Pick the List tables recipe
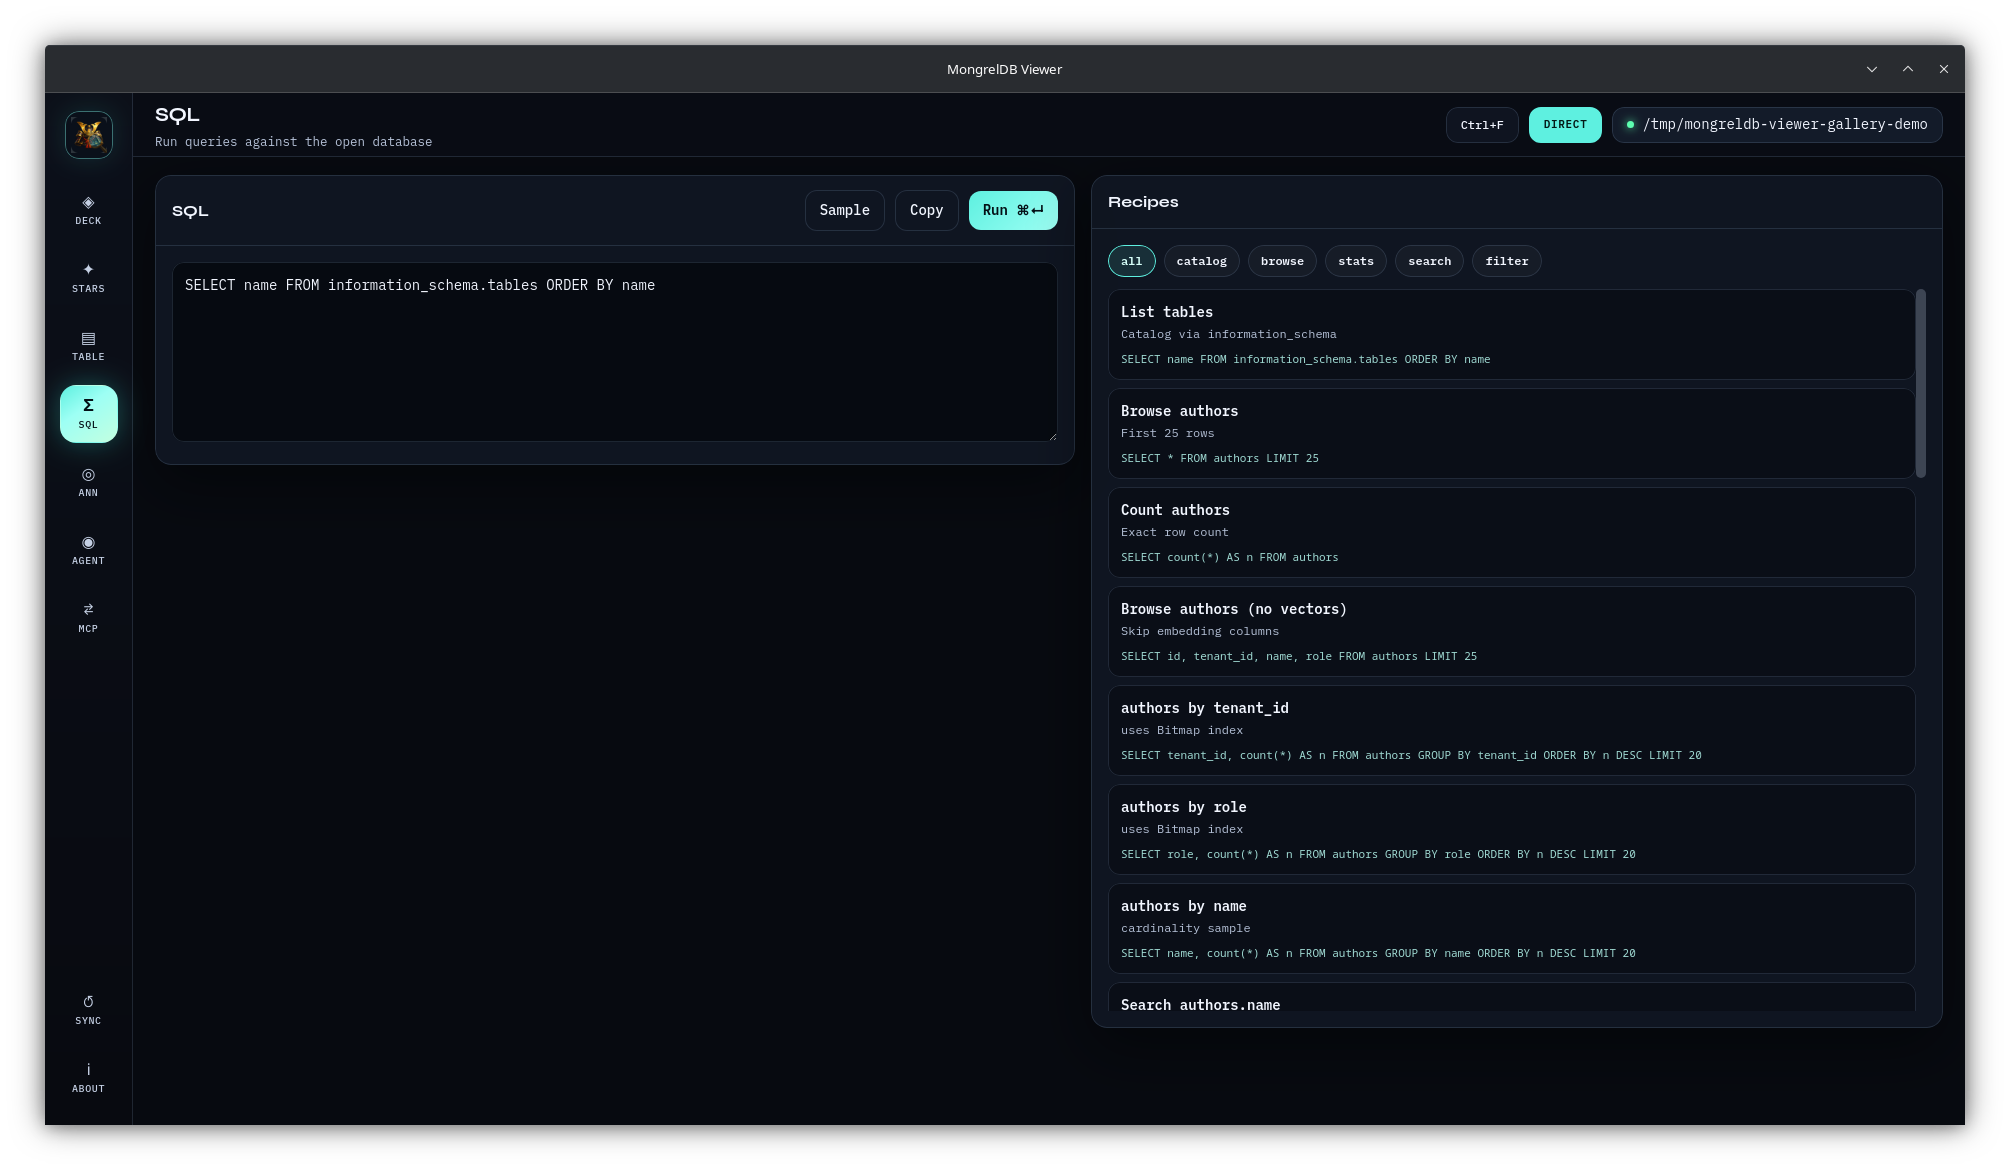Image resolution: width=2010 pixels, height=1170 pixels. coord(1511,334)
